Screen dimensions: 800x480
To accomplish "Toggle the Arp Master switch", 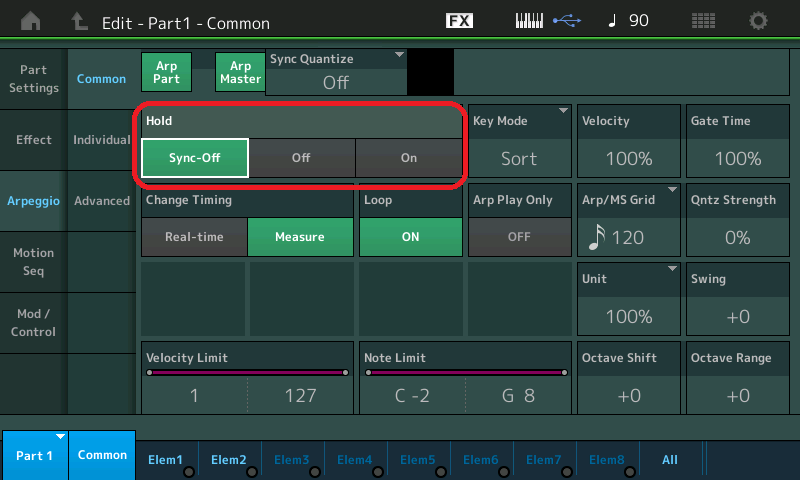I will [x=240, y=72].
